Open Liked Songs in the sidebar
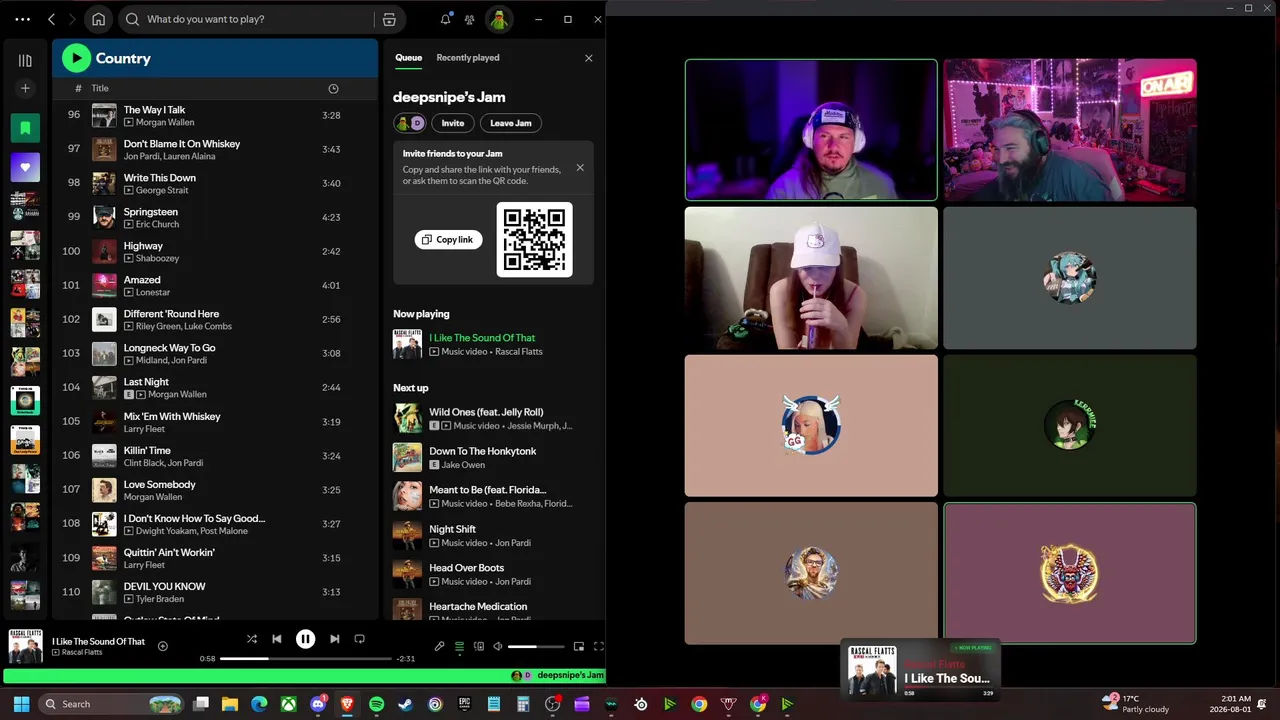The width and height of the screenshot is (1280, 720). (25, 167)
